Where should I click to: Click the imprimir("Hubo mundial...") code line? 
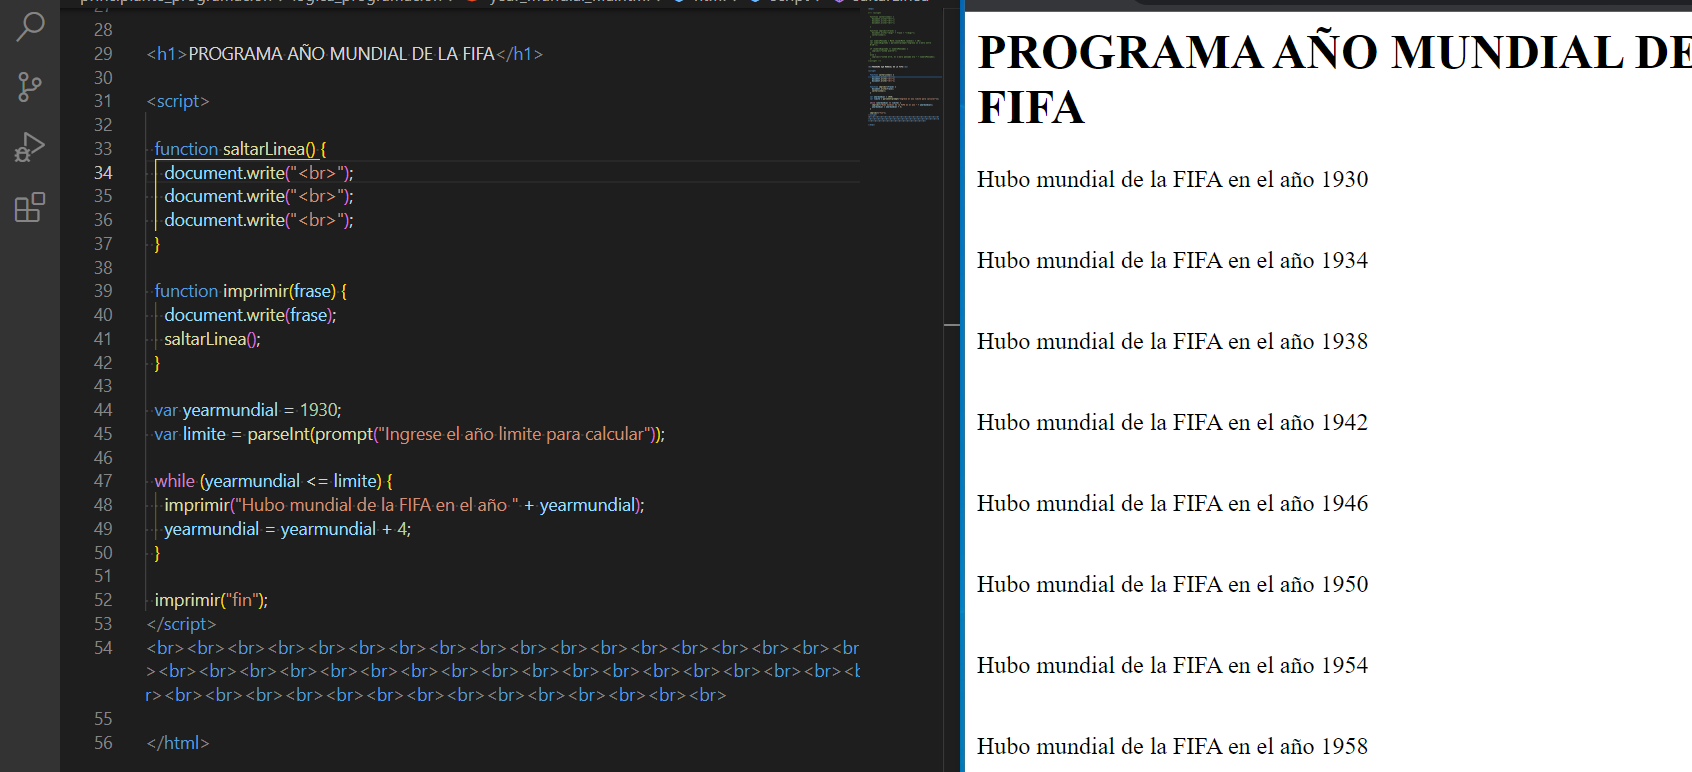[x=404, y=505]
